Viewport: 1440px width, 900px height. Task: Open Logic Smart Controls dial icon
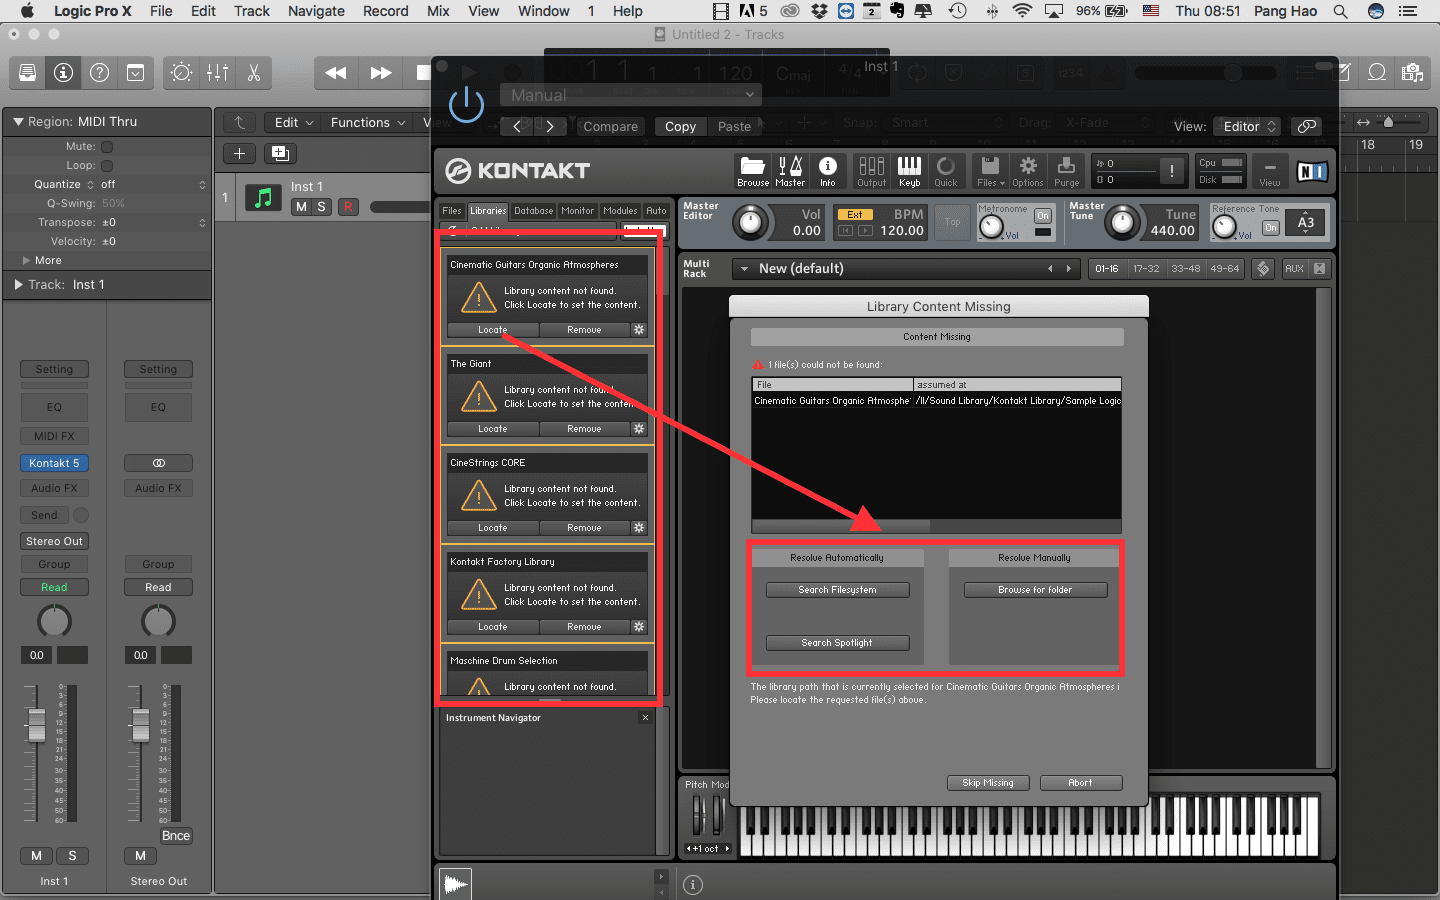[x=181, y=73]
